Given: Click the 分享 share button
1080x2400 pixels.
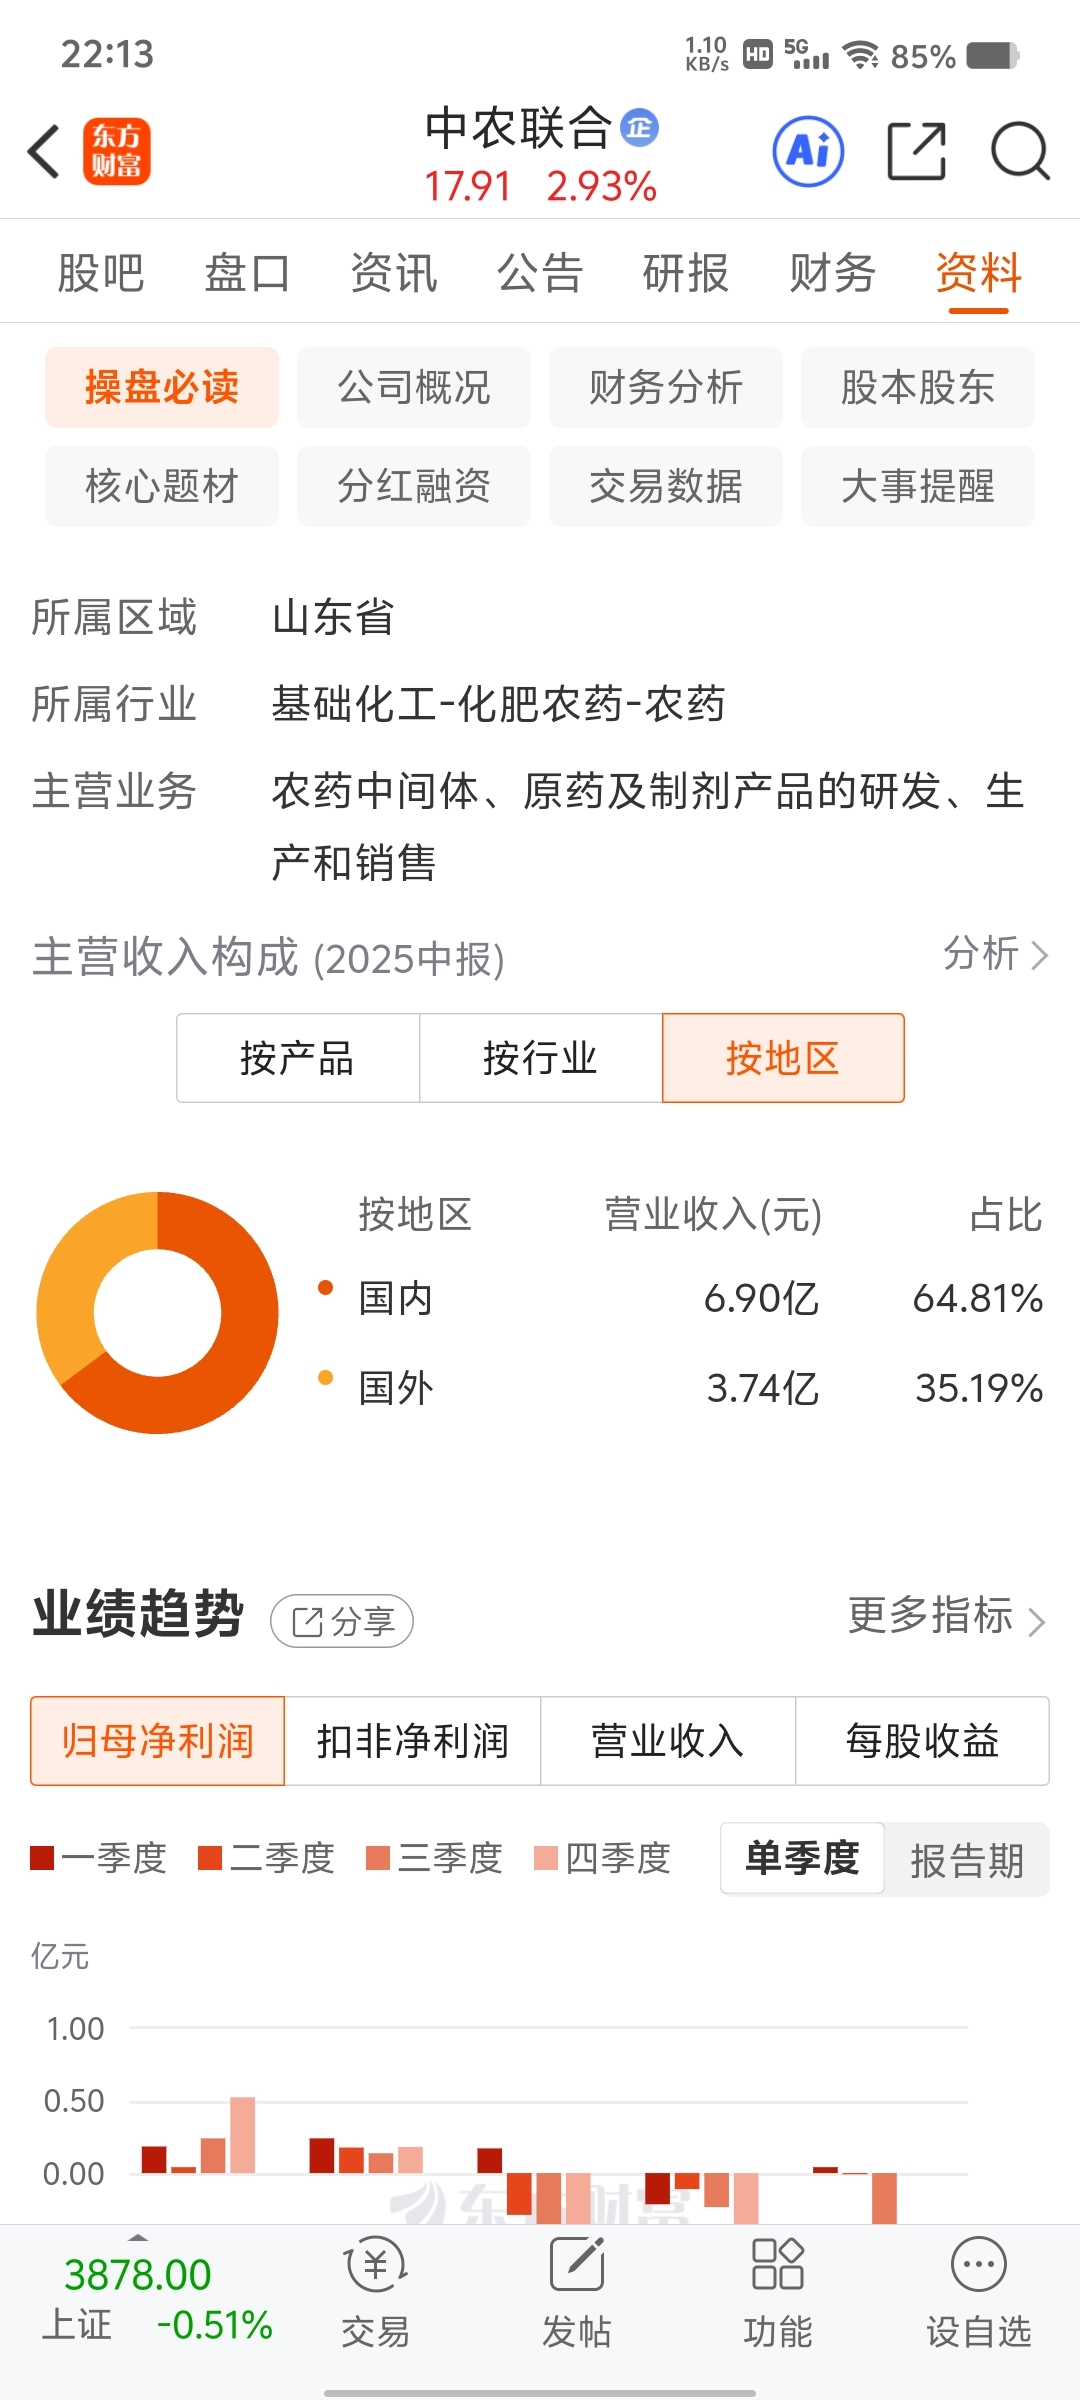Looking at the screenshot, I should coord(342,1621).
